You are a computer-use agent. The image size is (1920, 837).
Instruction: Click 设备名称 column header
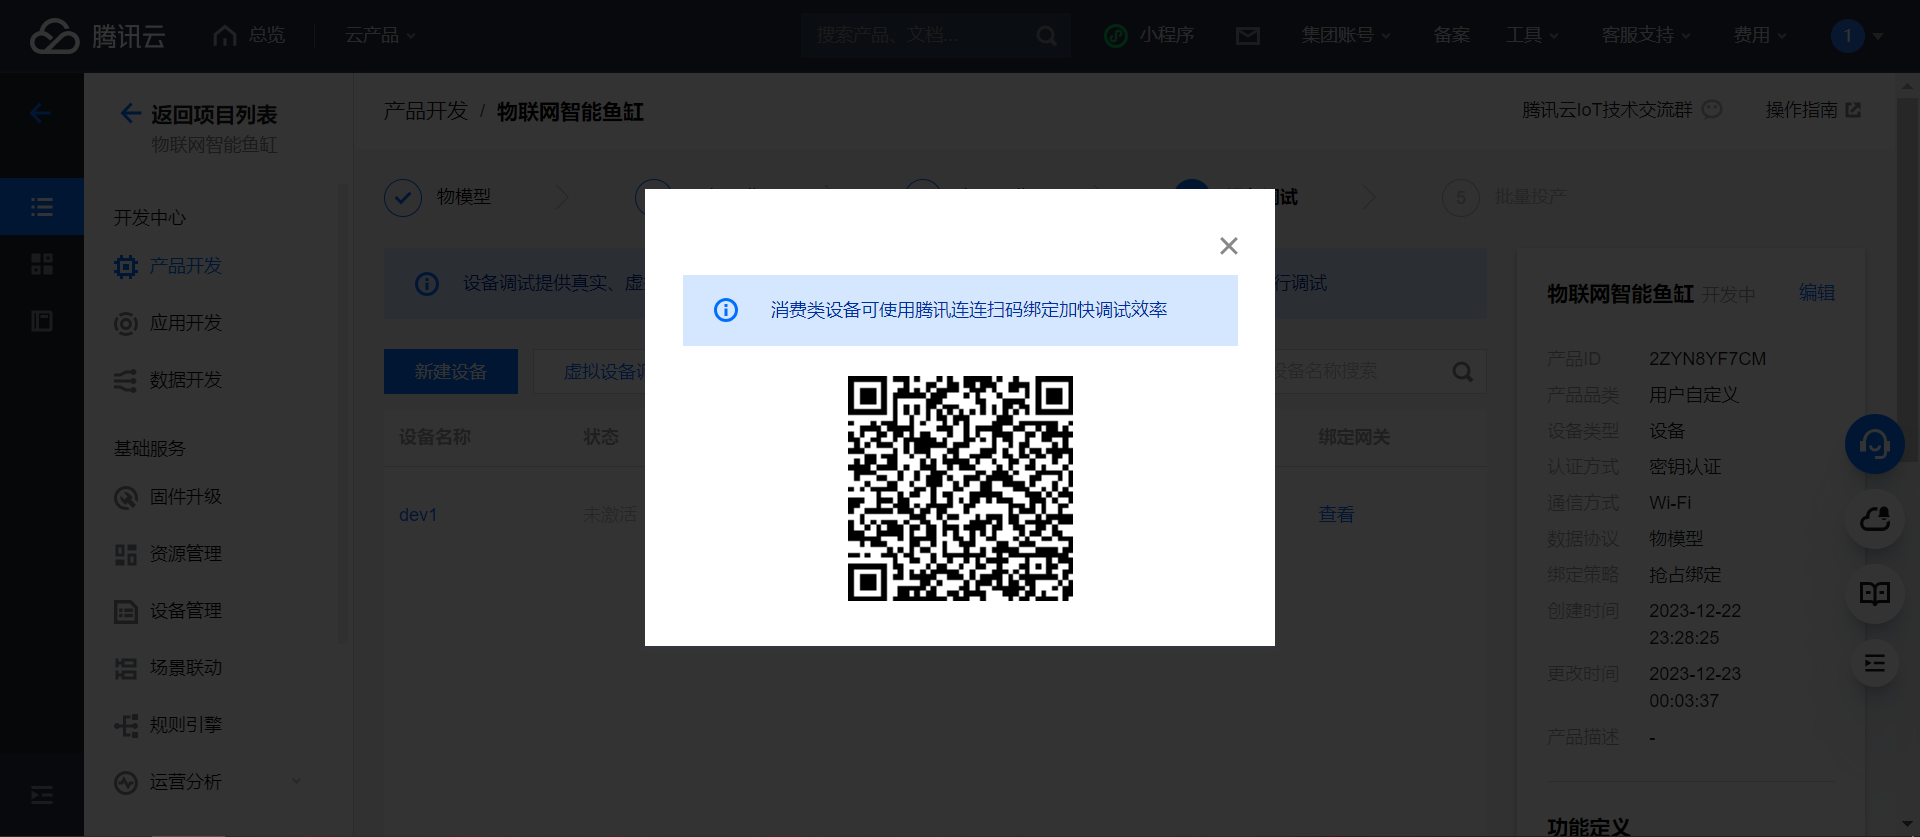tap(435, 437)
